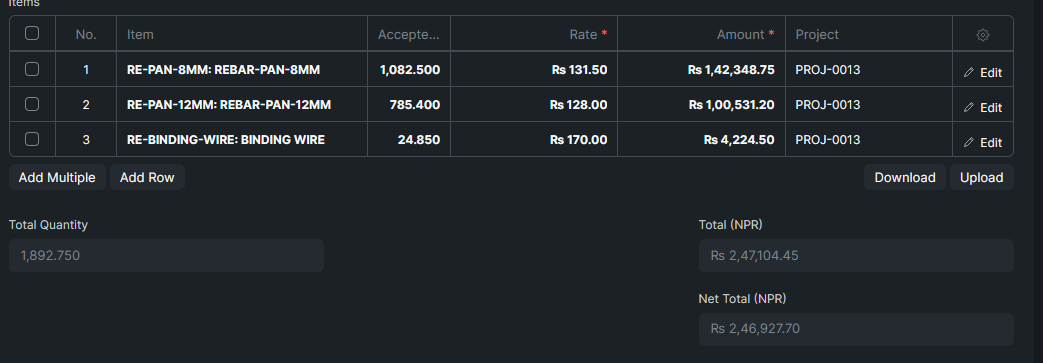Check the box for RE-PAN-12MM row
This screenshot has height=363, width=1043.
(32, 104)
